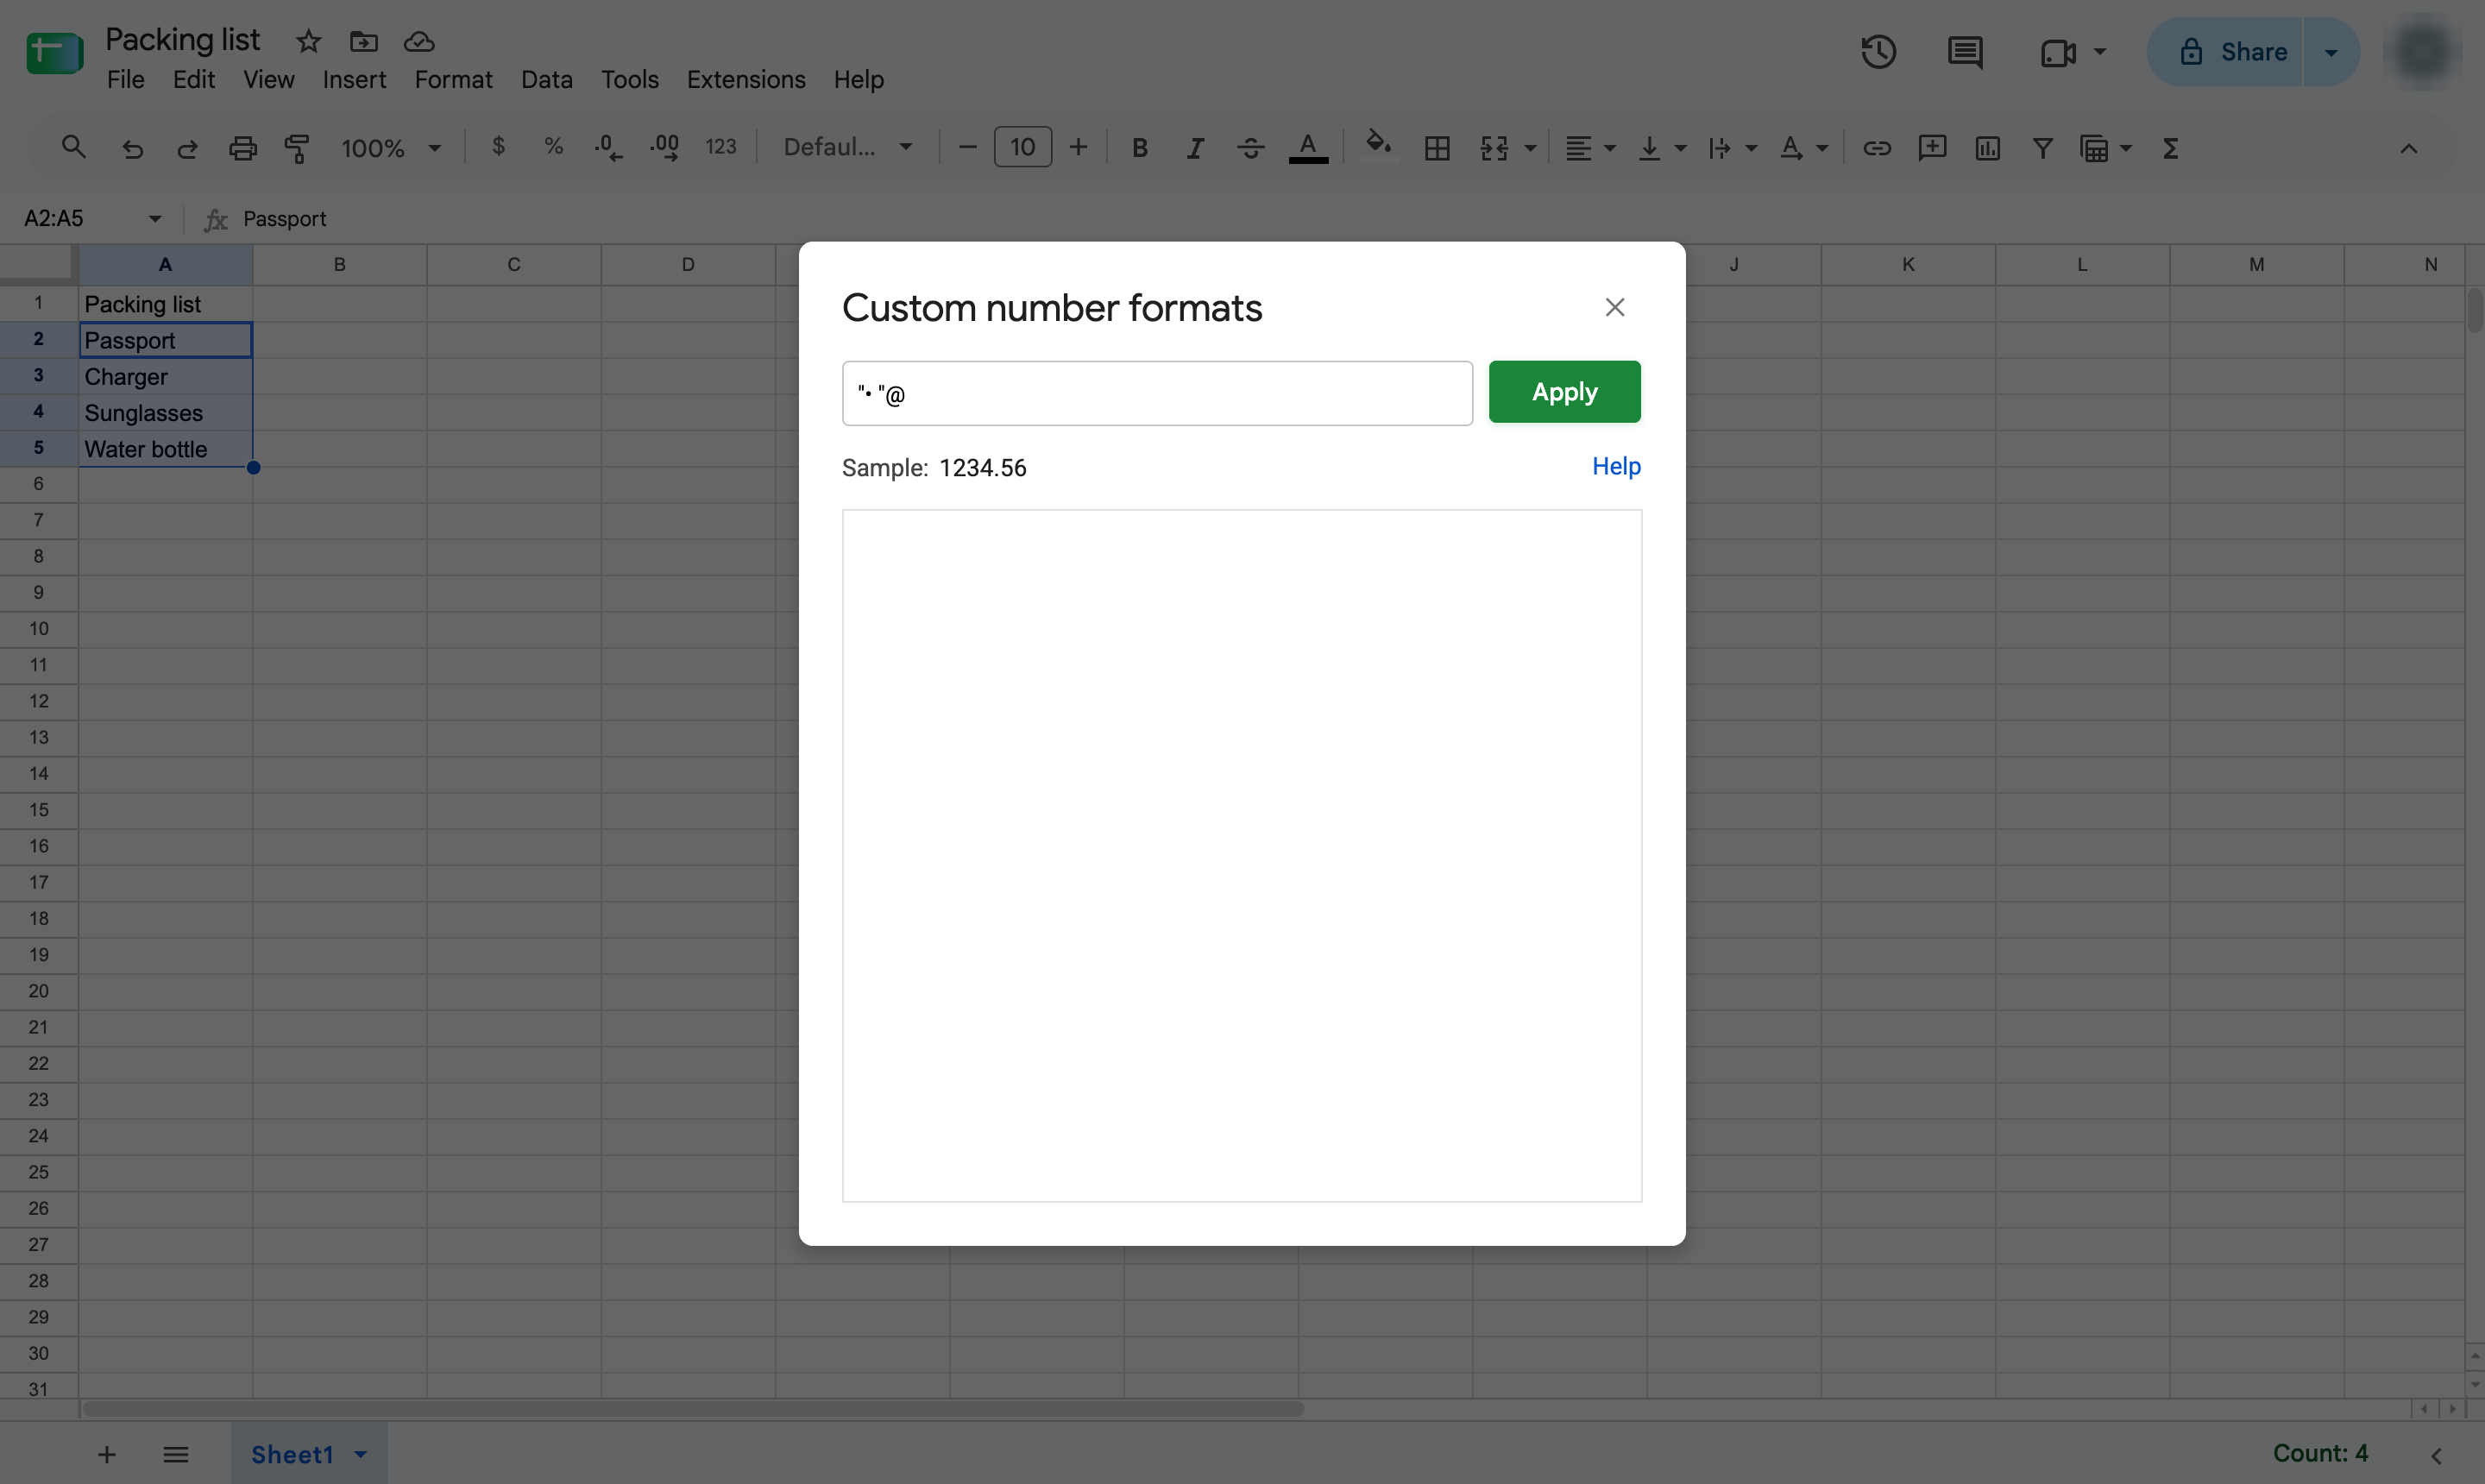Open the Format menu
The width and height of the screenshot is (2485, 1484).
(453, 79)
